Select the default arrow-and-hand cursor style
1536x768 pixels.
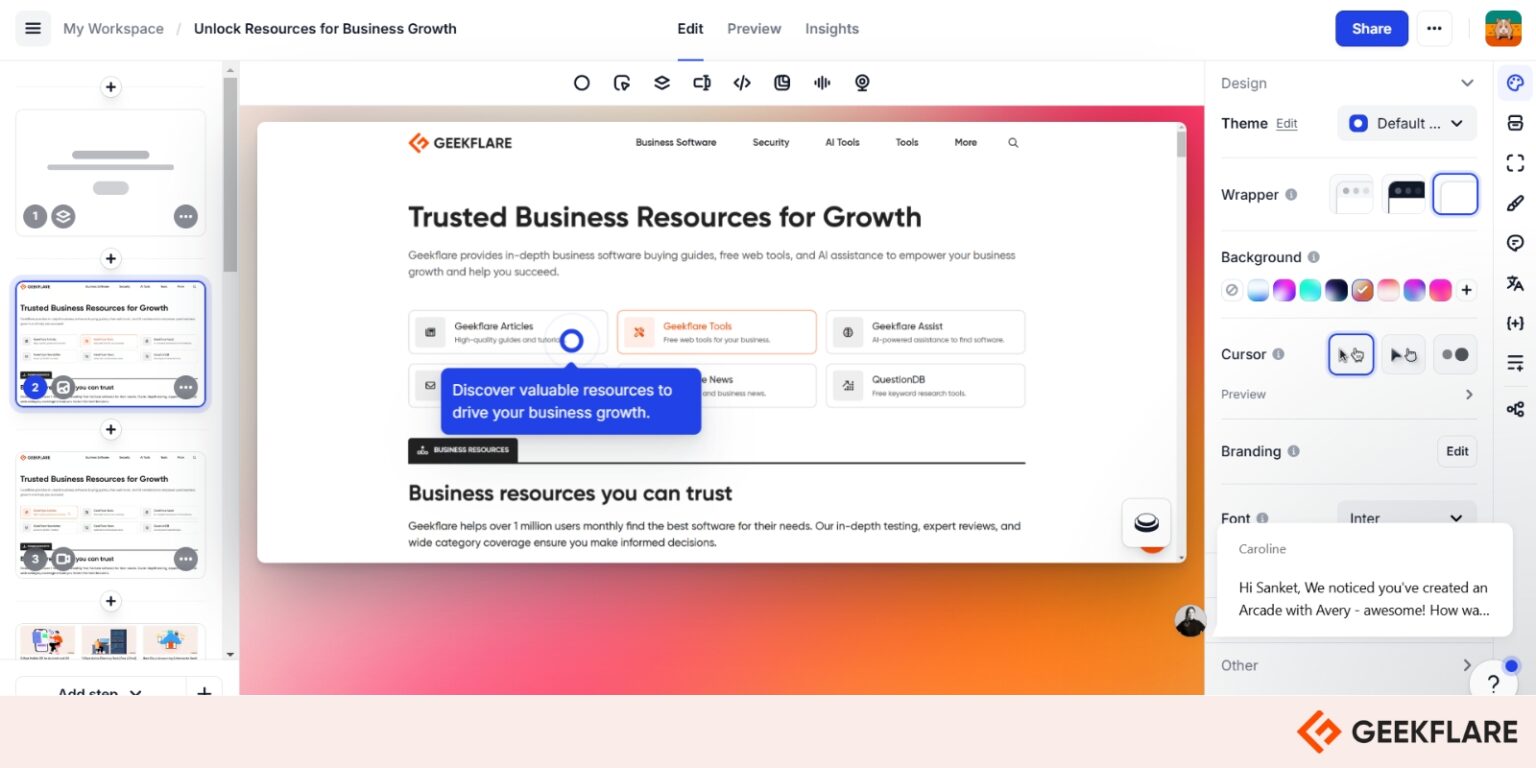coord(1351,354)
